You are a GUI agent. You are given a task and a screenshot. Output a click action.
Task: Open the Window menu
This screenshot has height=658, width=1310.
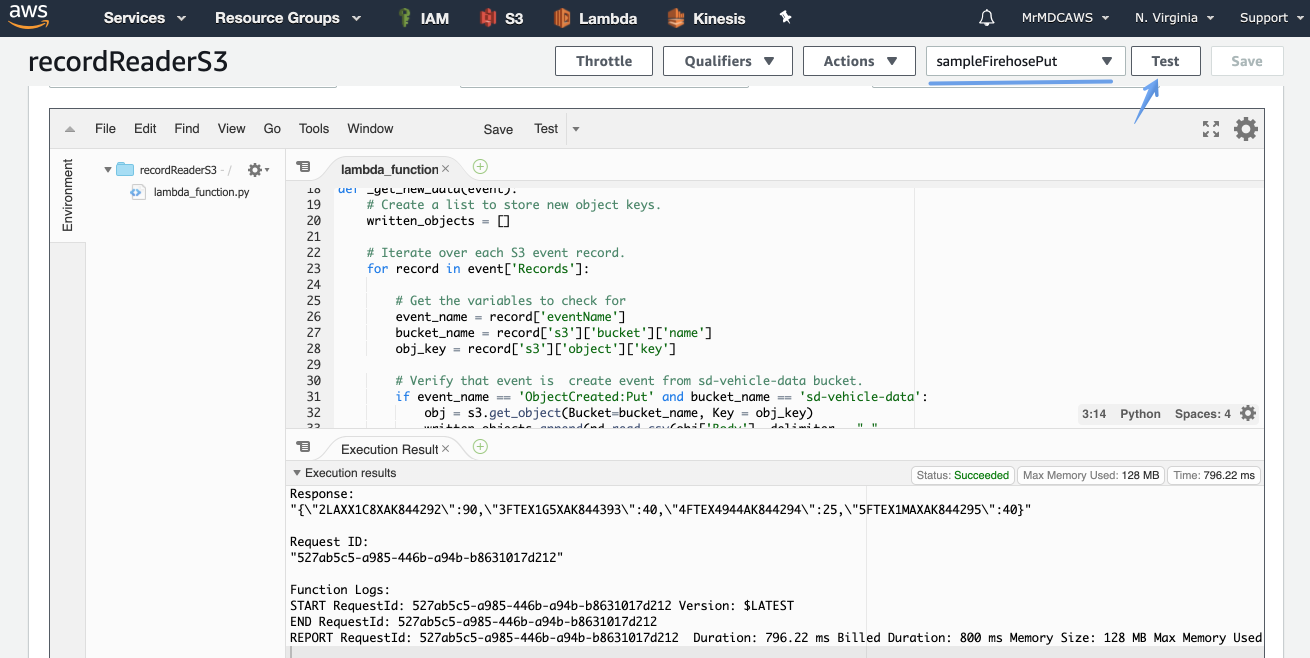(x=370, y=129)
